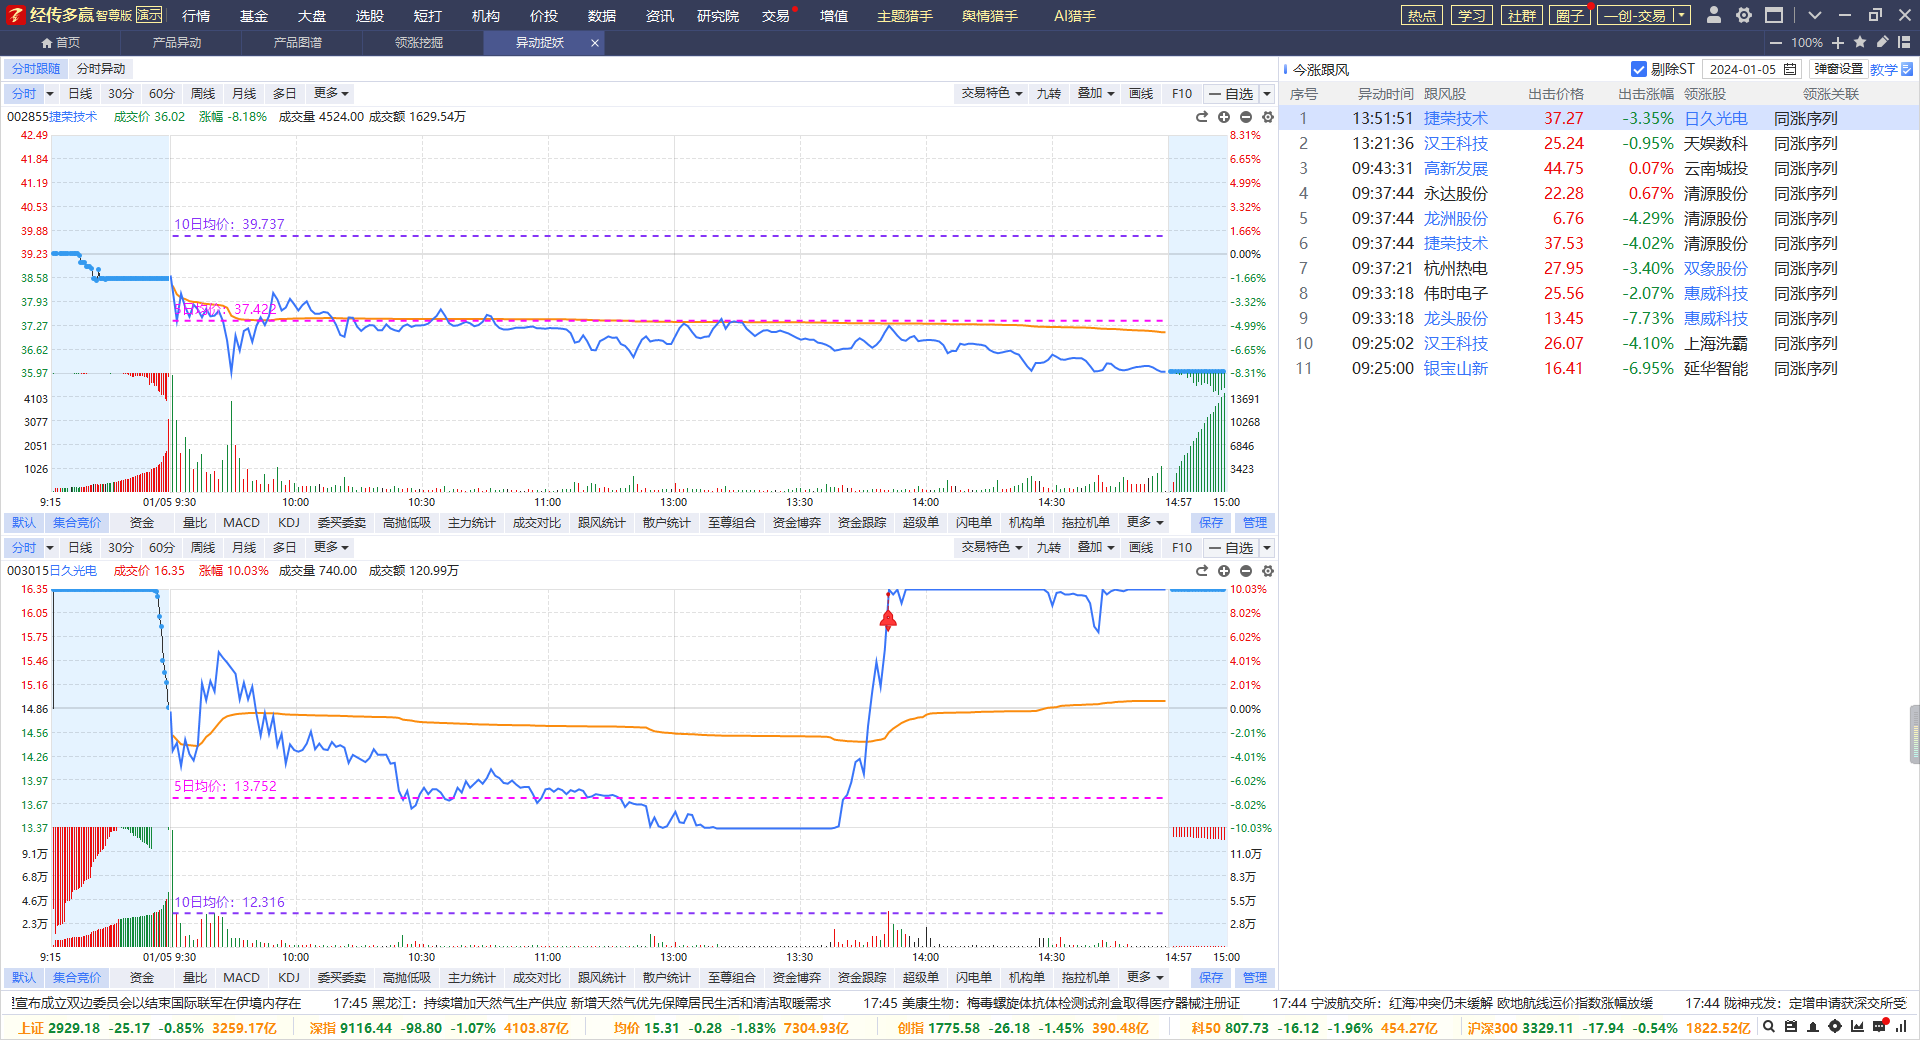Open the user account icon in title bar
Viewport: 1920px width, 1040px height.
(x=1714, y=15)
